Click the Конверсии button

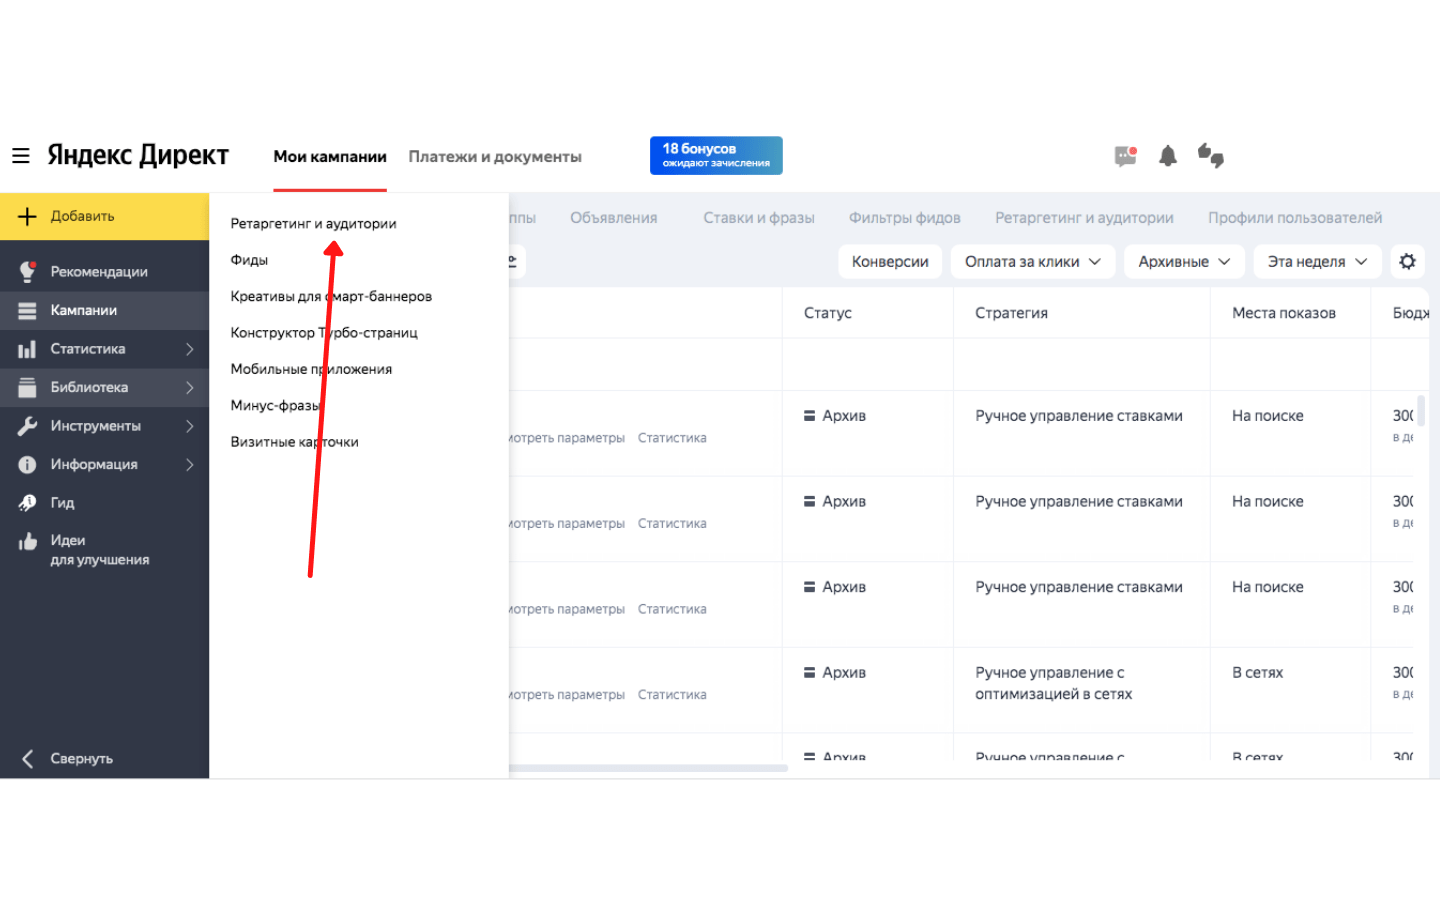(889, 261)
